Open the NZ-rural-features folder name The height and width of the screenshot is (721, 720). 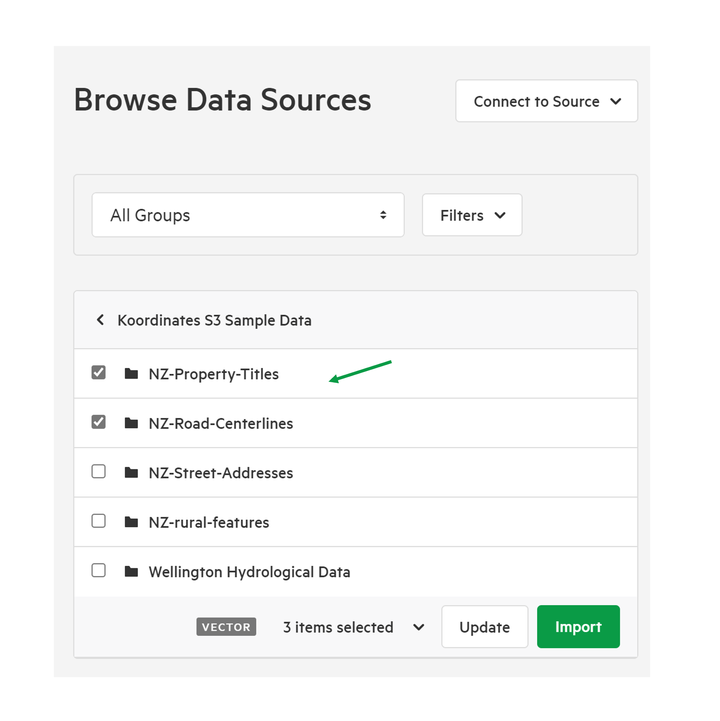209,522
